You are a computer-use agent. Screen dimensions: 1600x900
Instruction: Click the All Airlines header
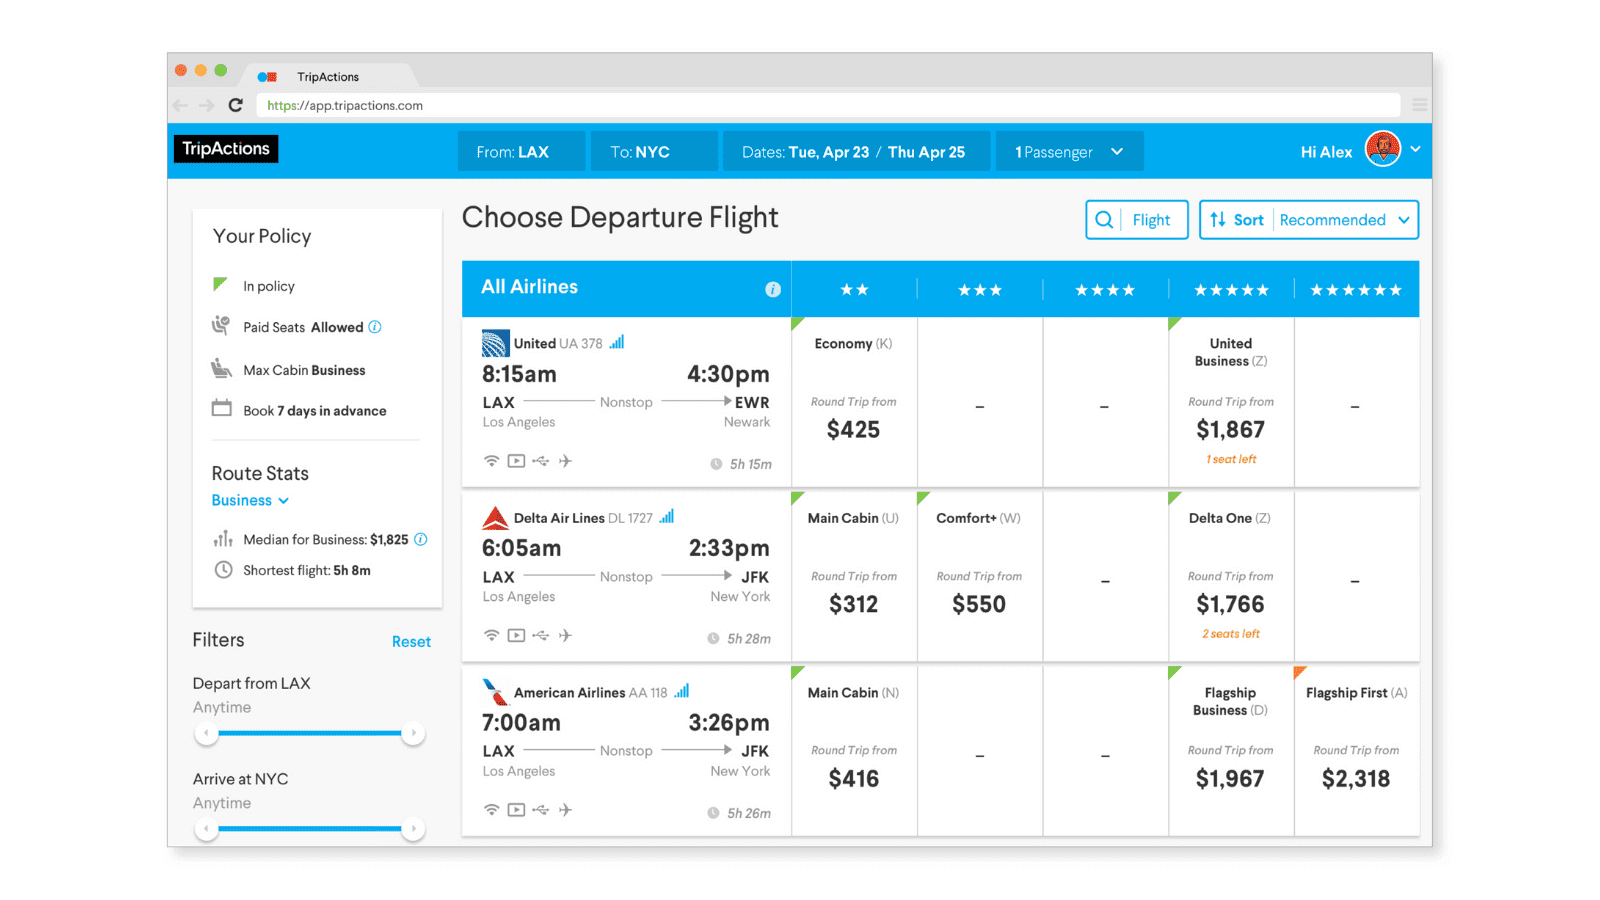point(530,287)
